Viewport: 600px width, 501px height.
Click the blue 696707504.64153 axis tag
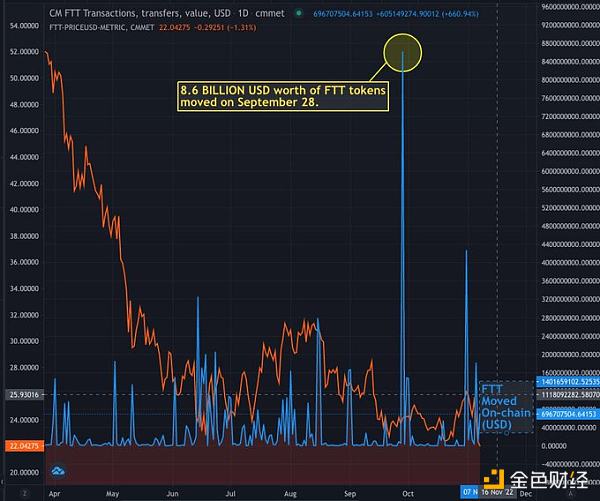click(570, 413)
